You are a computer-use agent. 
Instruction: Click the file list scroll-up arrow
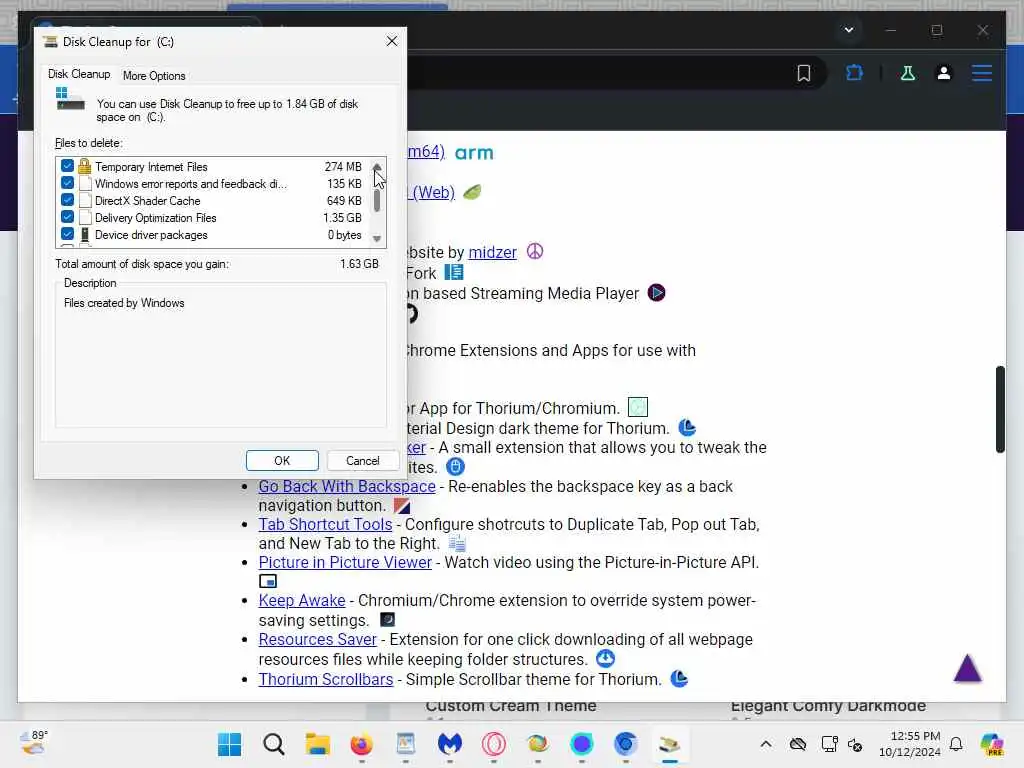click(x=377, y=167)
